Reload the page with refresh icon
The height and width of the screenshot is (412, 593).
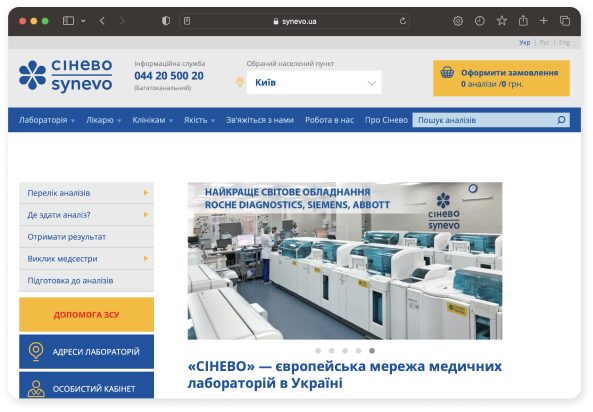[x=403, y=21]
